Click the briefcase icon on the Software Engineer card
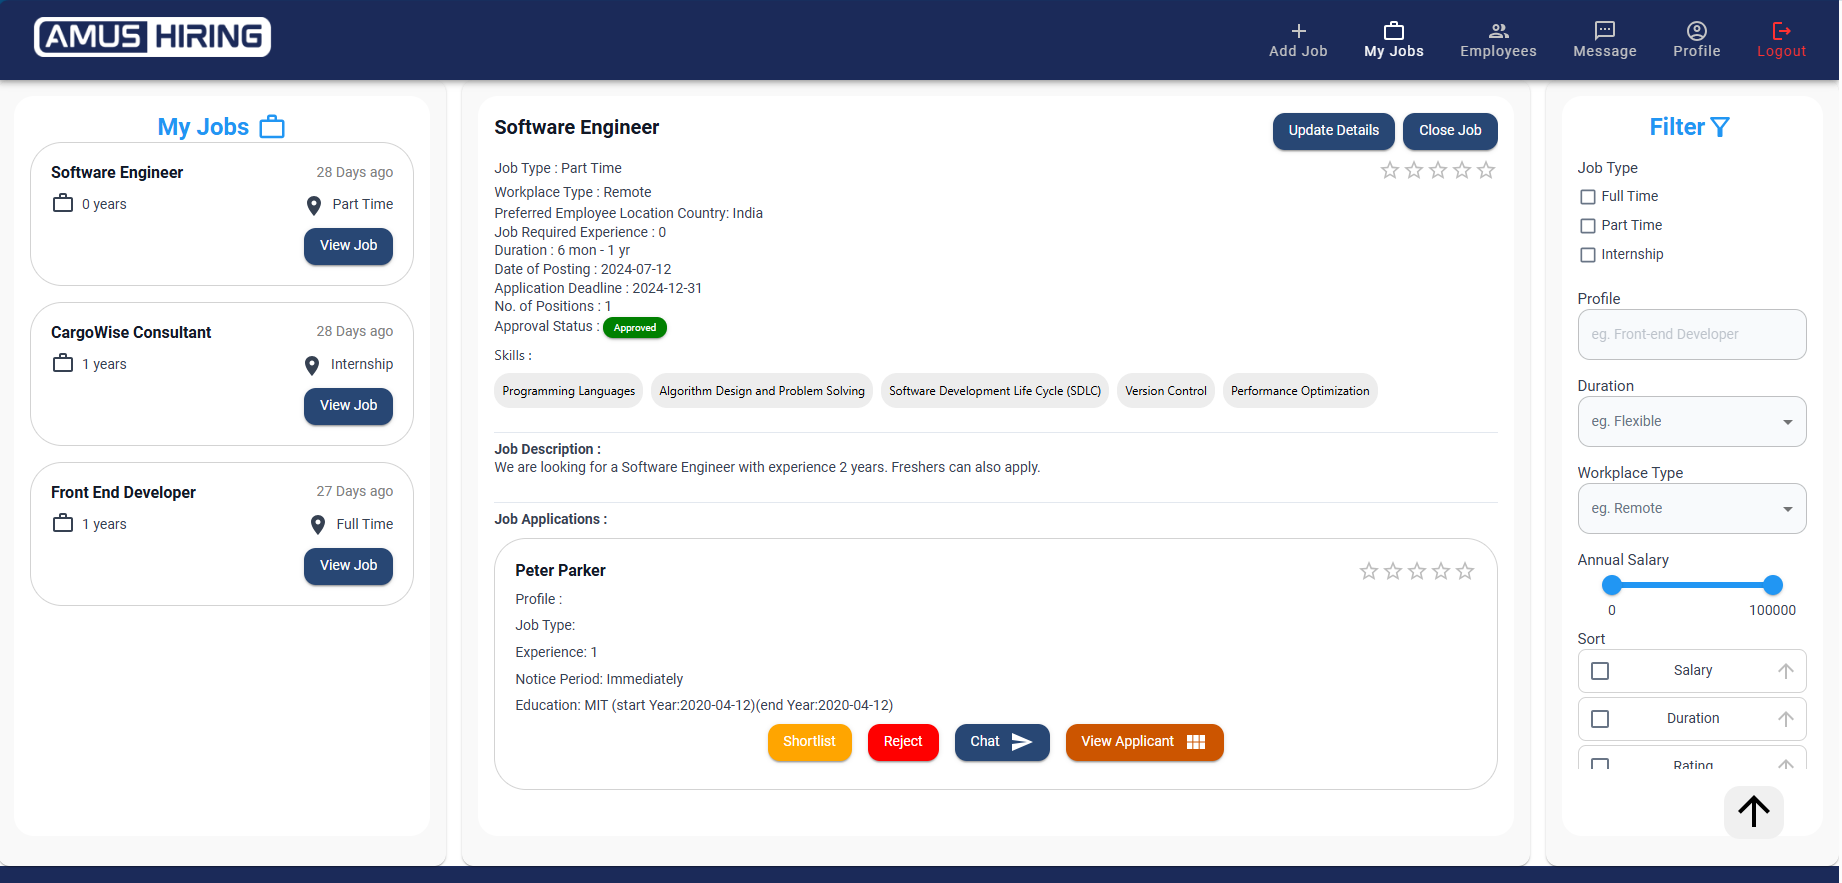 63,204
